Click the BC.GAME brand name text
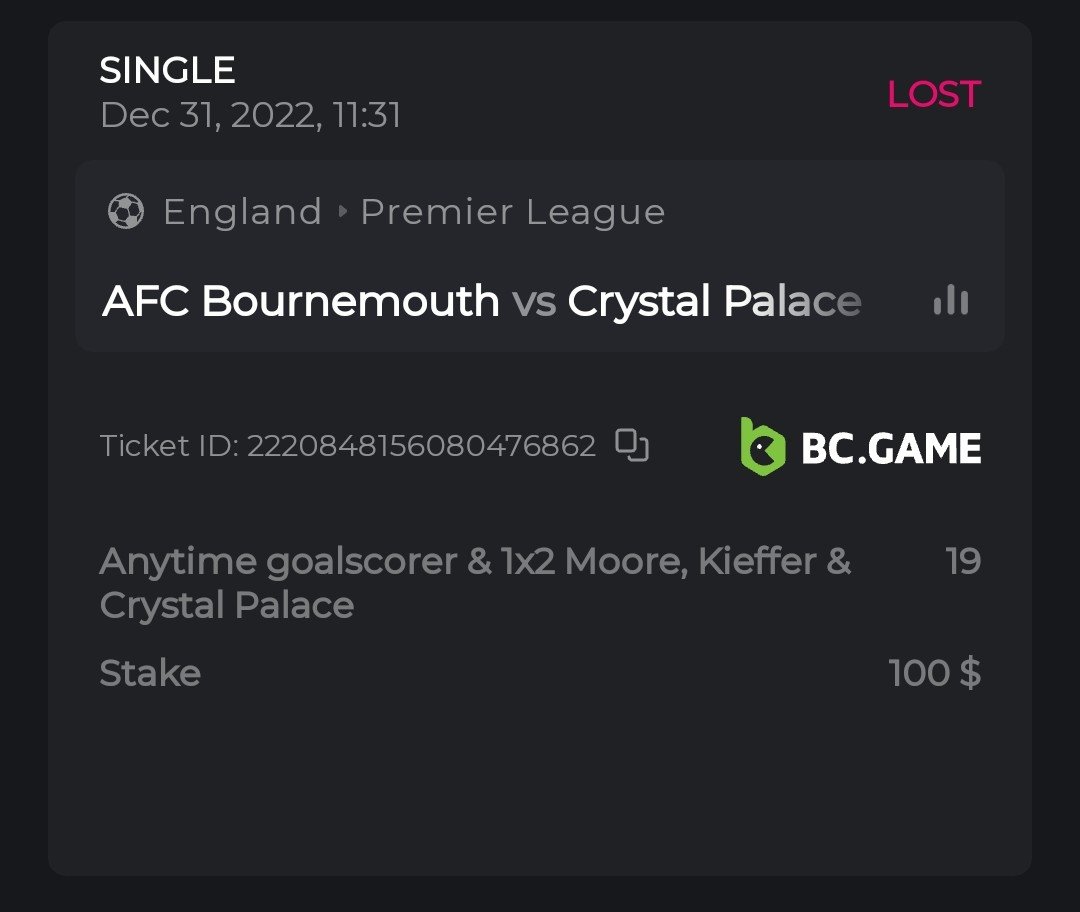Viewport: 1080px width, 912px height. [891, 448]
